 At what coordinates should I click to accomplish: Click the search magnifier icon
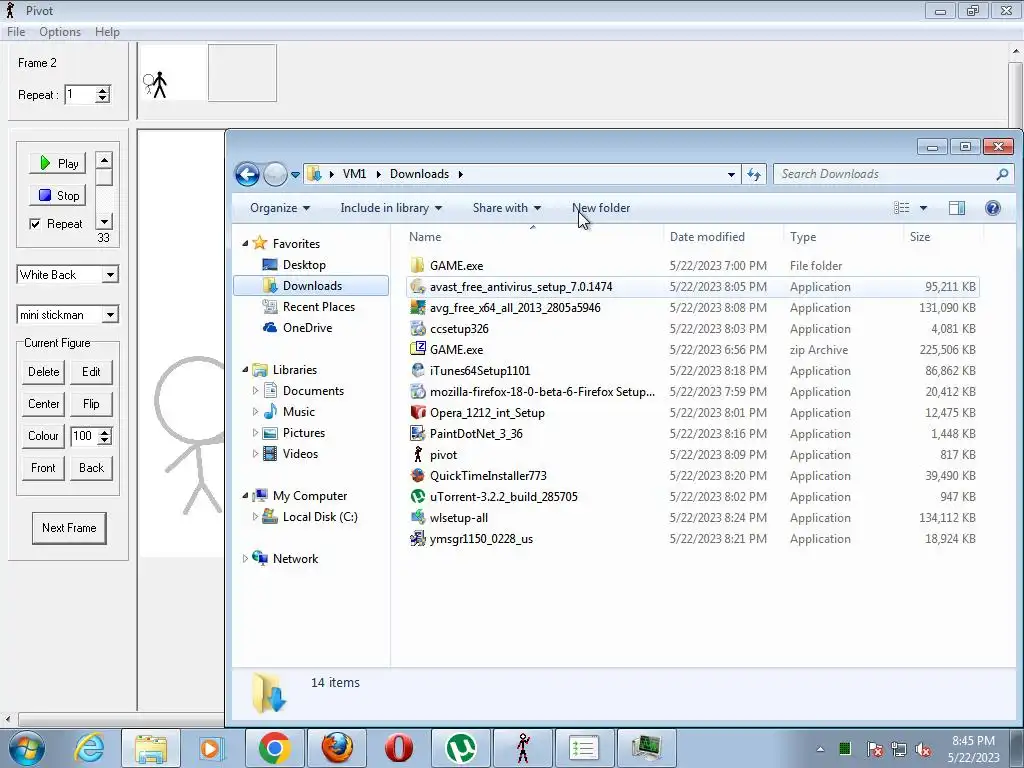tap(1002, 174)
